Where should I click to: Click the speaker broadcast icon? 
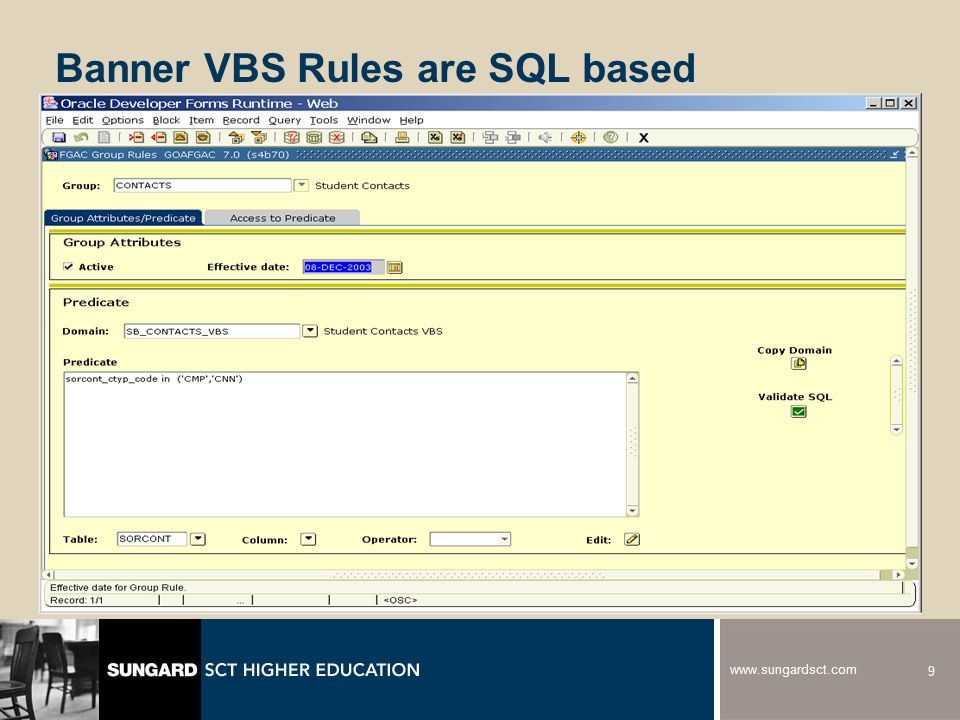(545, 137)
